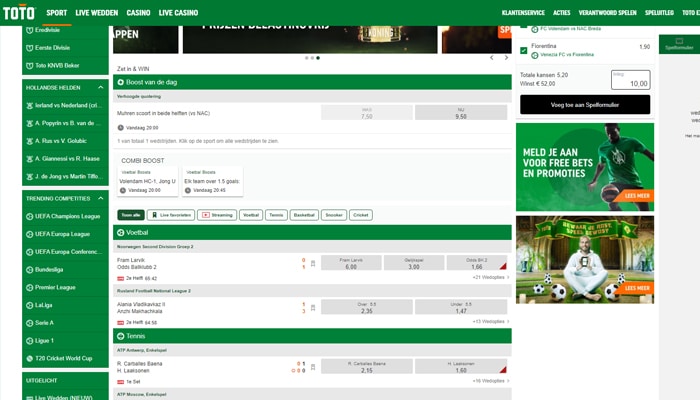Filter events by Streaming
Image resolution: width=700 pixels, height=400 pixels.
[217, 215]
